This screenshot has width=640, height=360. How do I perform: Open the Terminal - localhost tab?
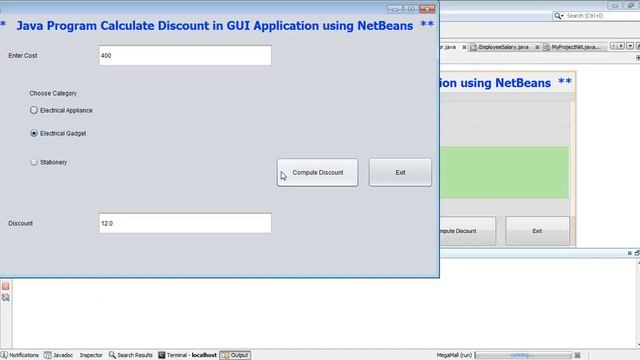click(188, 355)
